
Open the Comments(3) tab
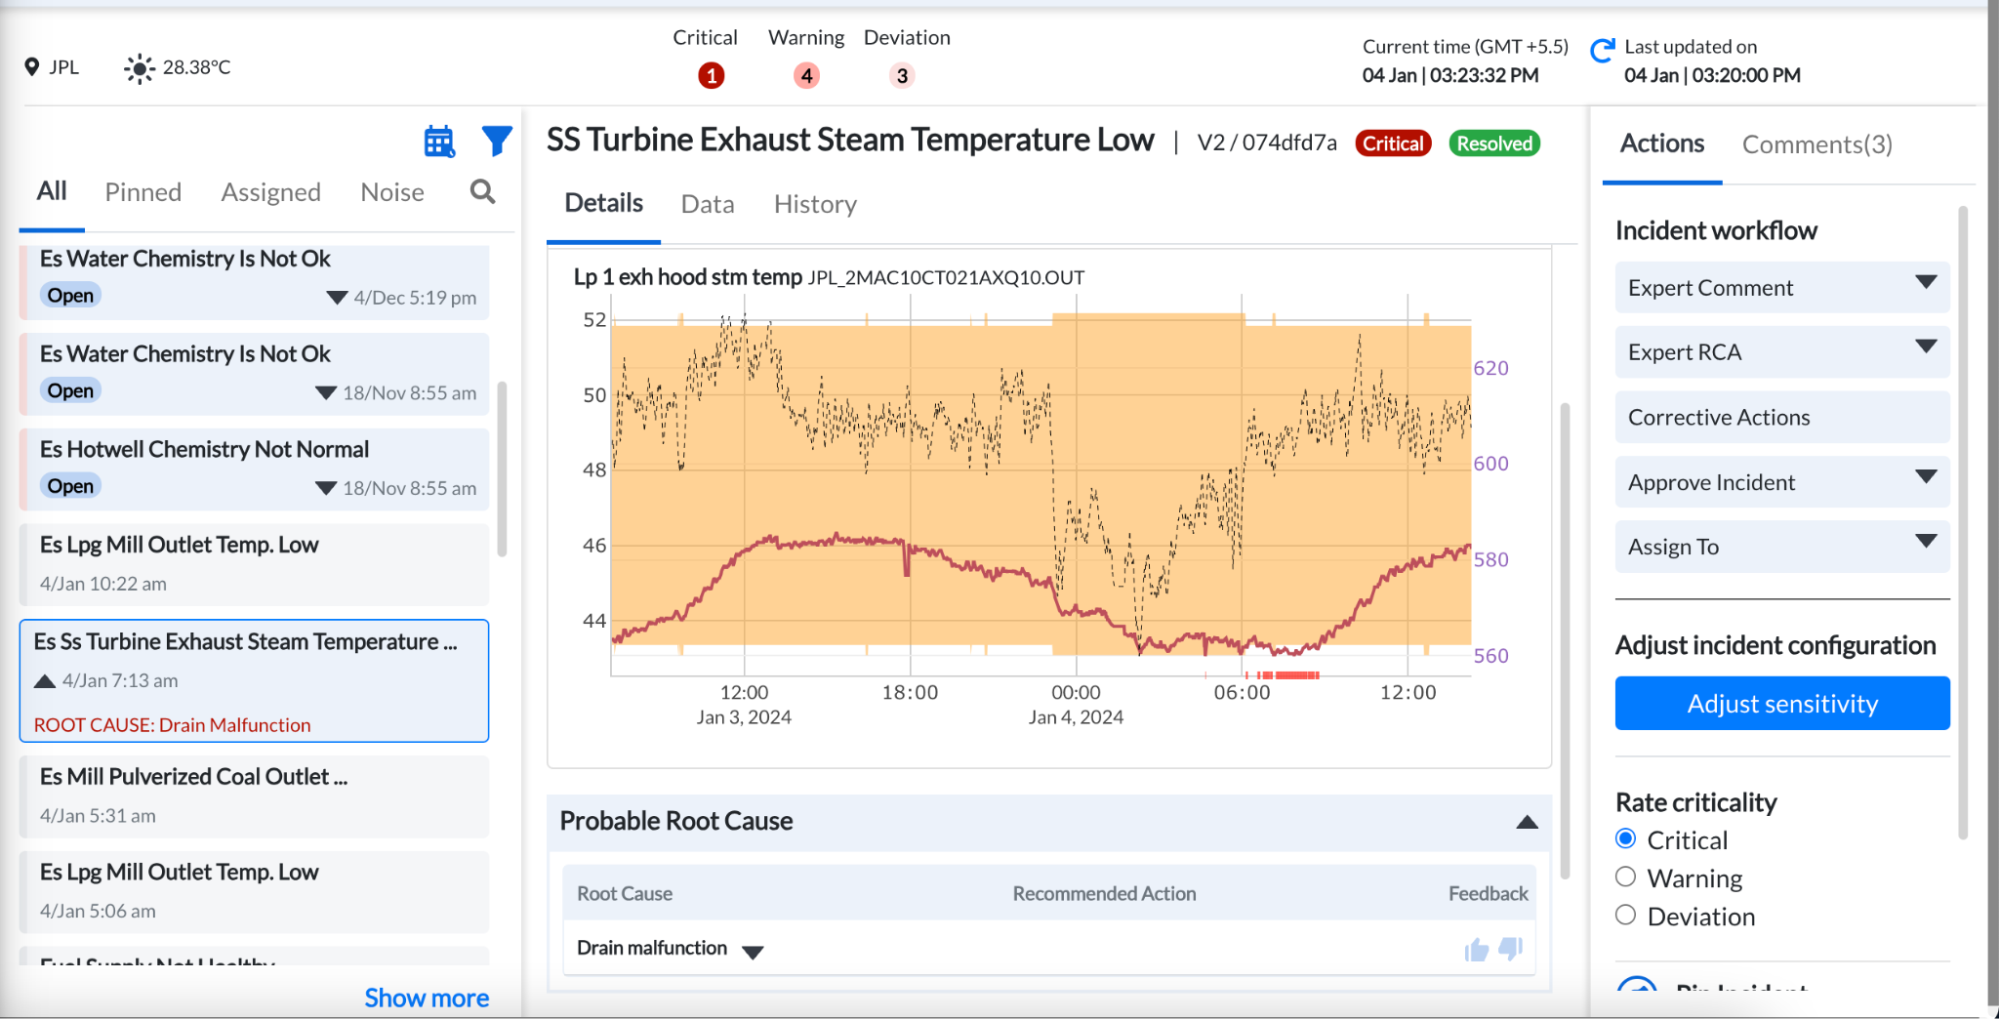click(x=1816, y=145)
